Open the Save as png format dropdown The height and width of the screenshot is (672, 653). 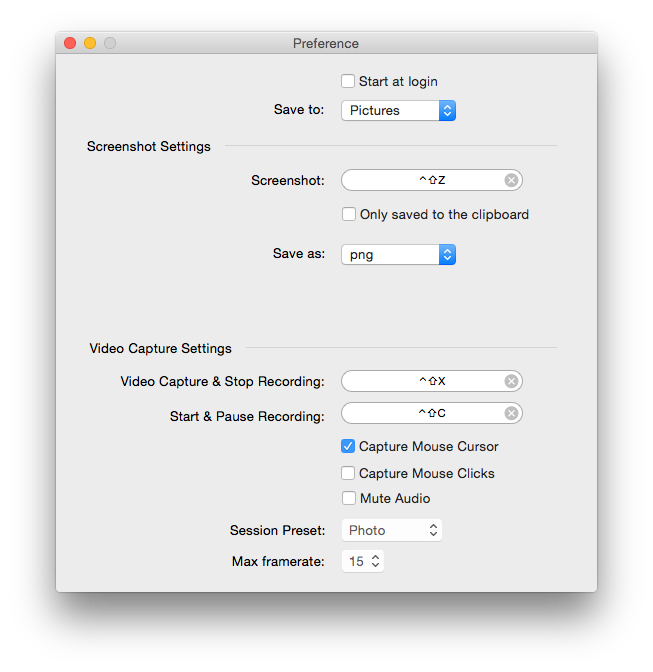(398, 255)
